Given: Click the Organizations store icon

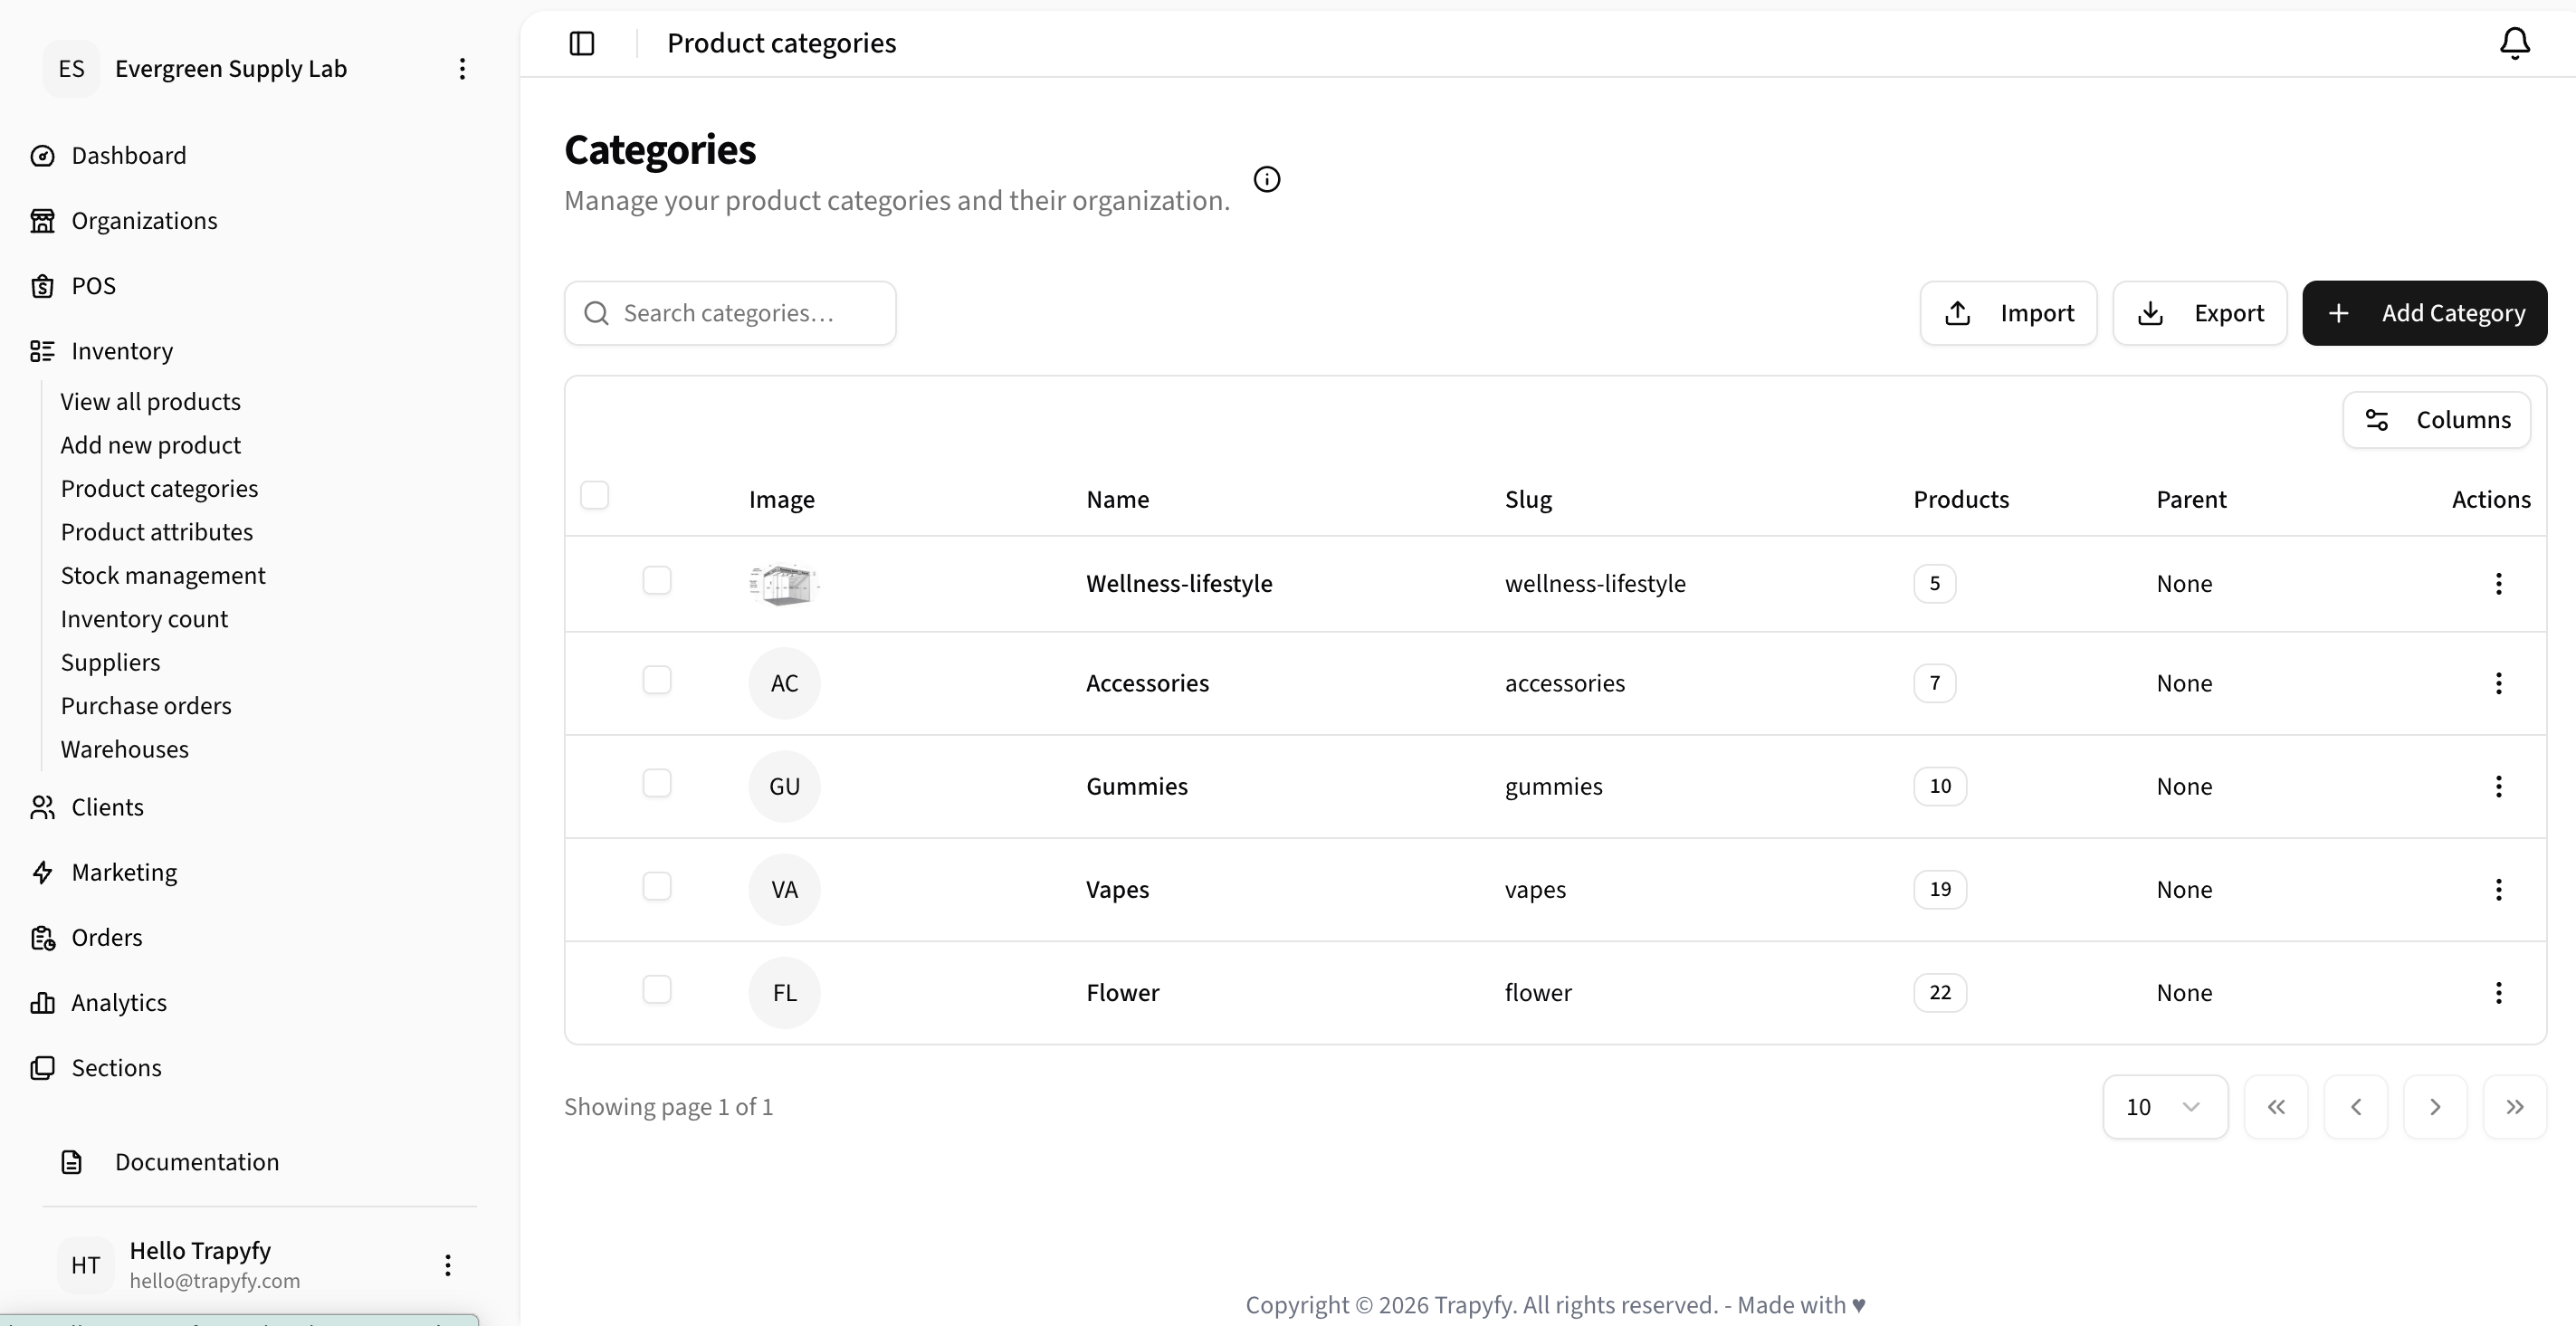Looking at the screenshot, I should click(x=42, y=221).
